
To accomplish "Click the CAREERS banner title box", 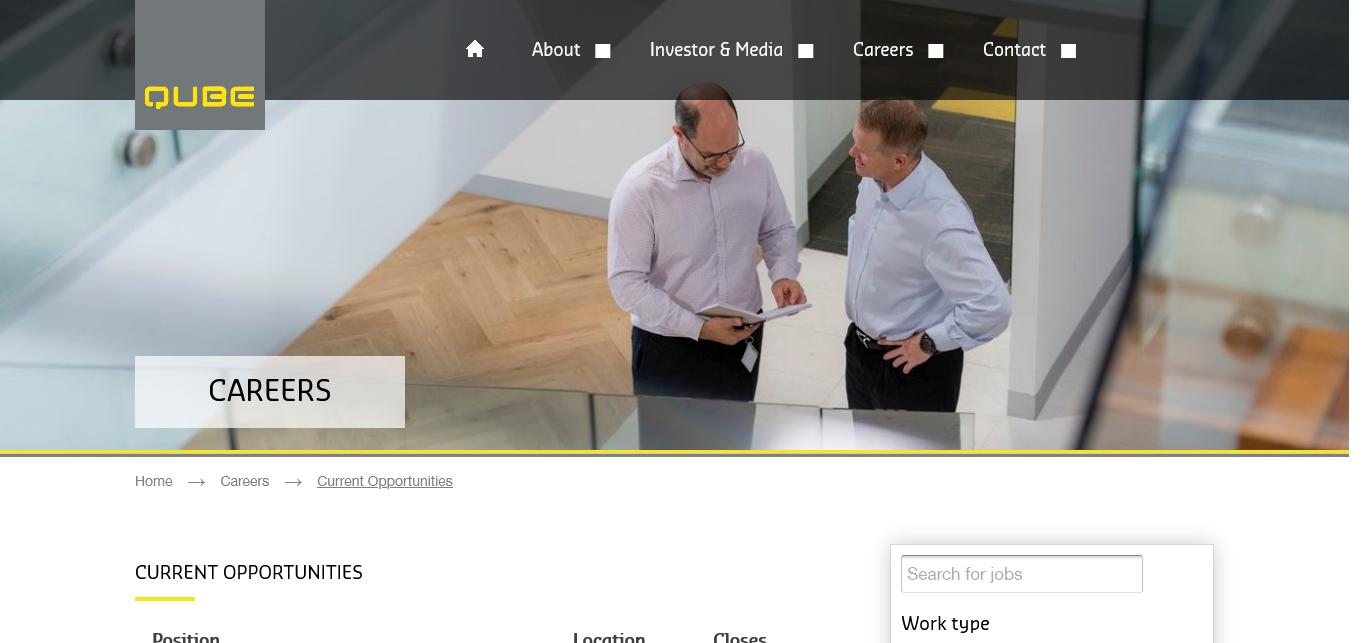I will [x=270, y=391].
